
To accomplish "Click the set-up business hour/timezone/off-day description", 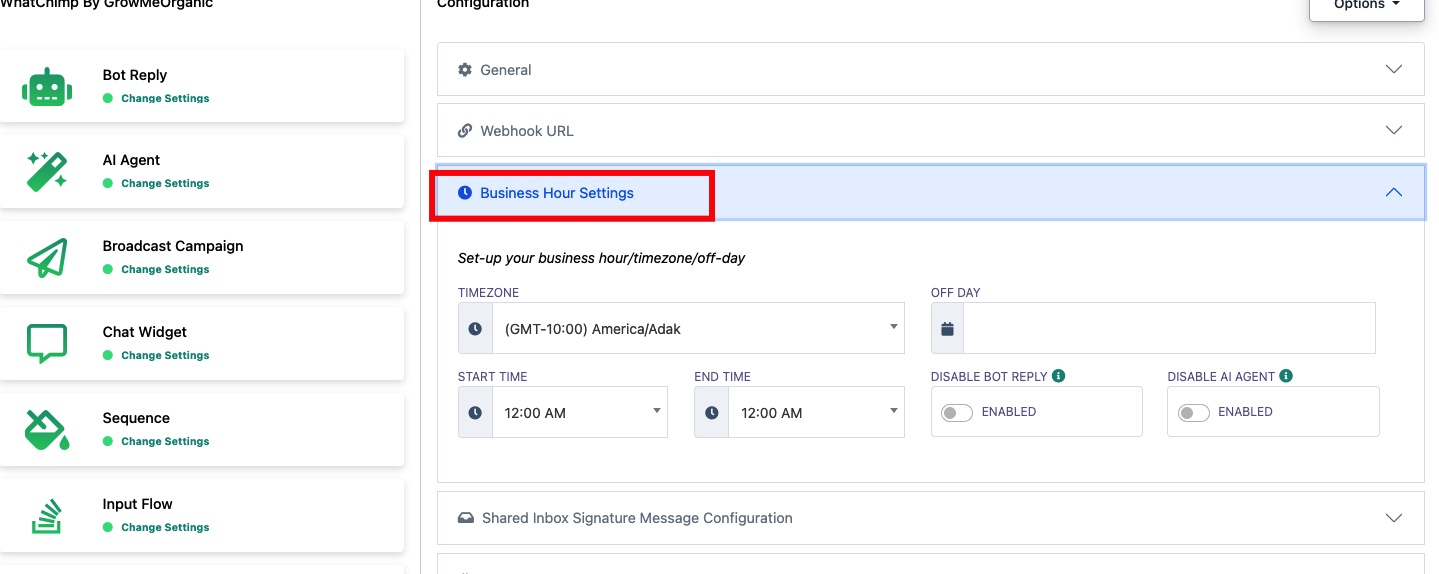I will 602,258.
